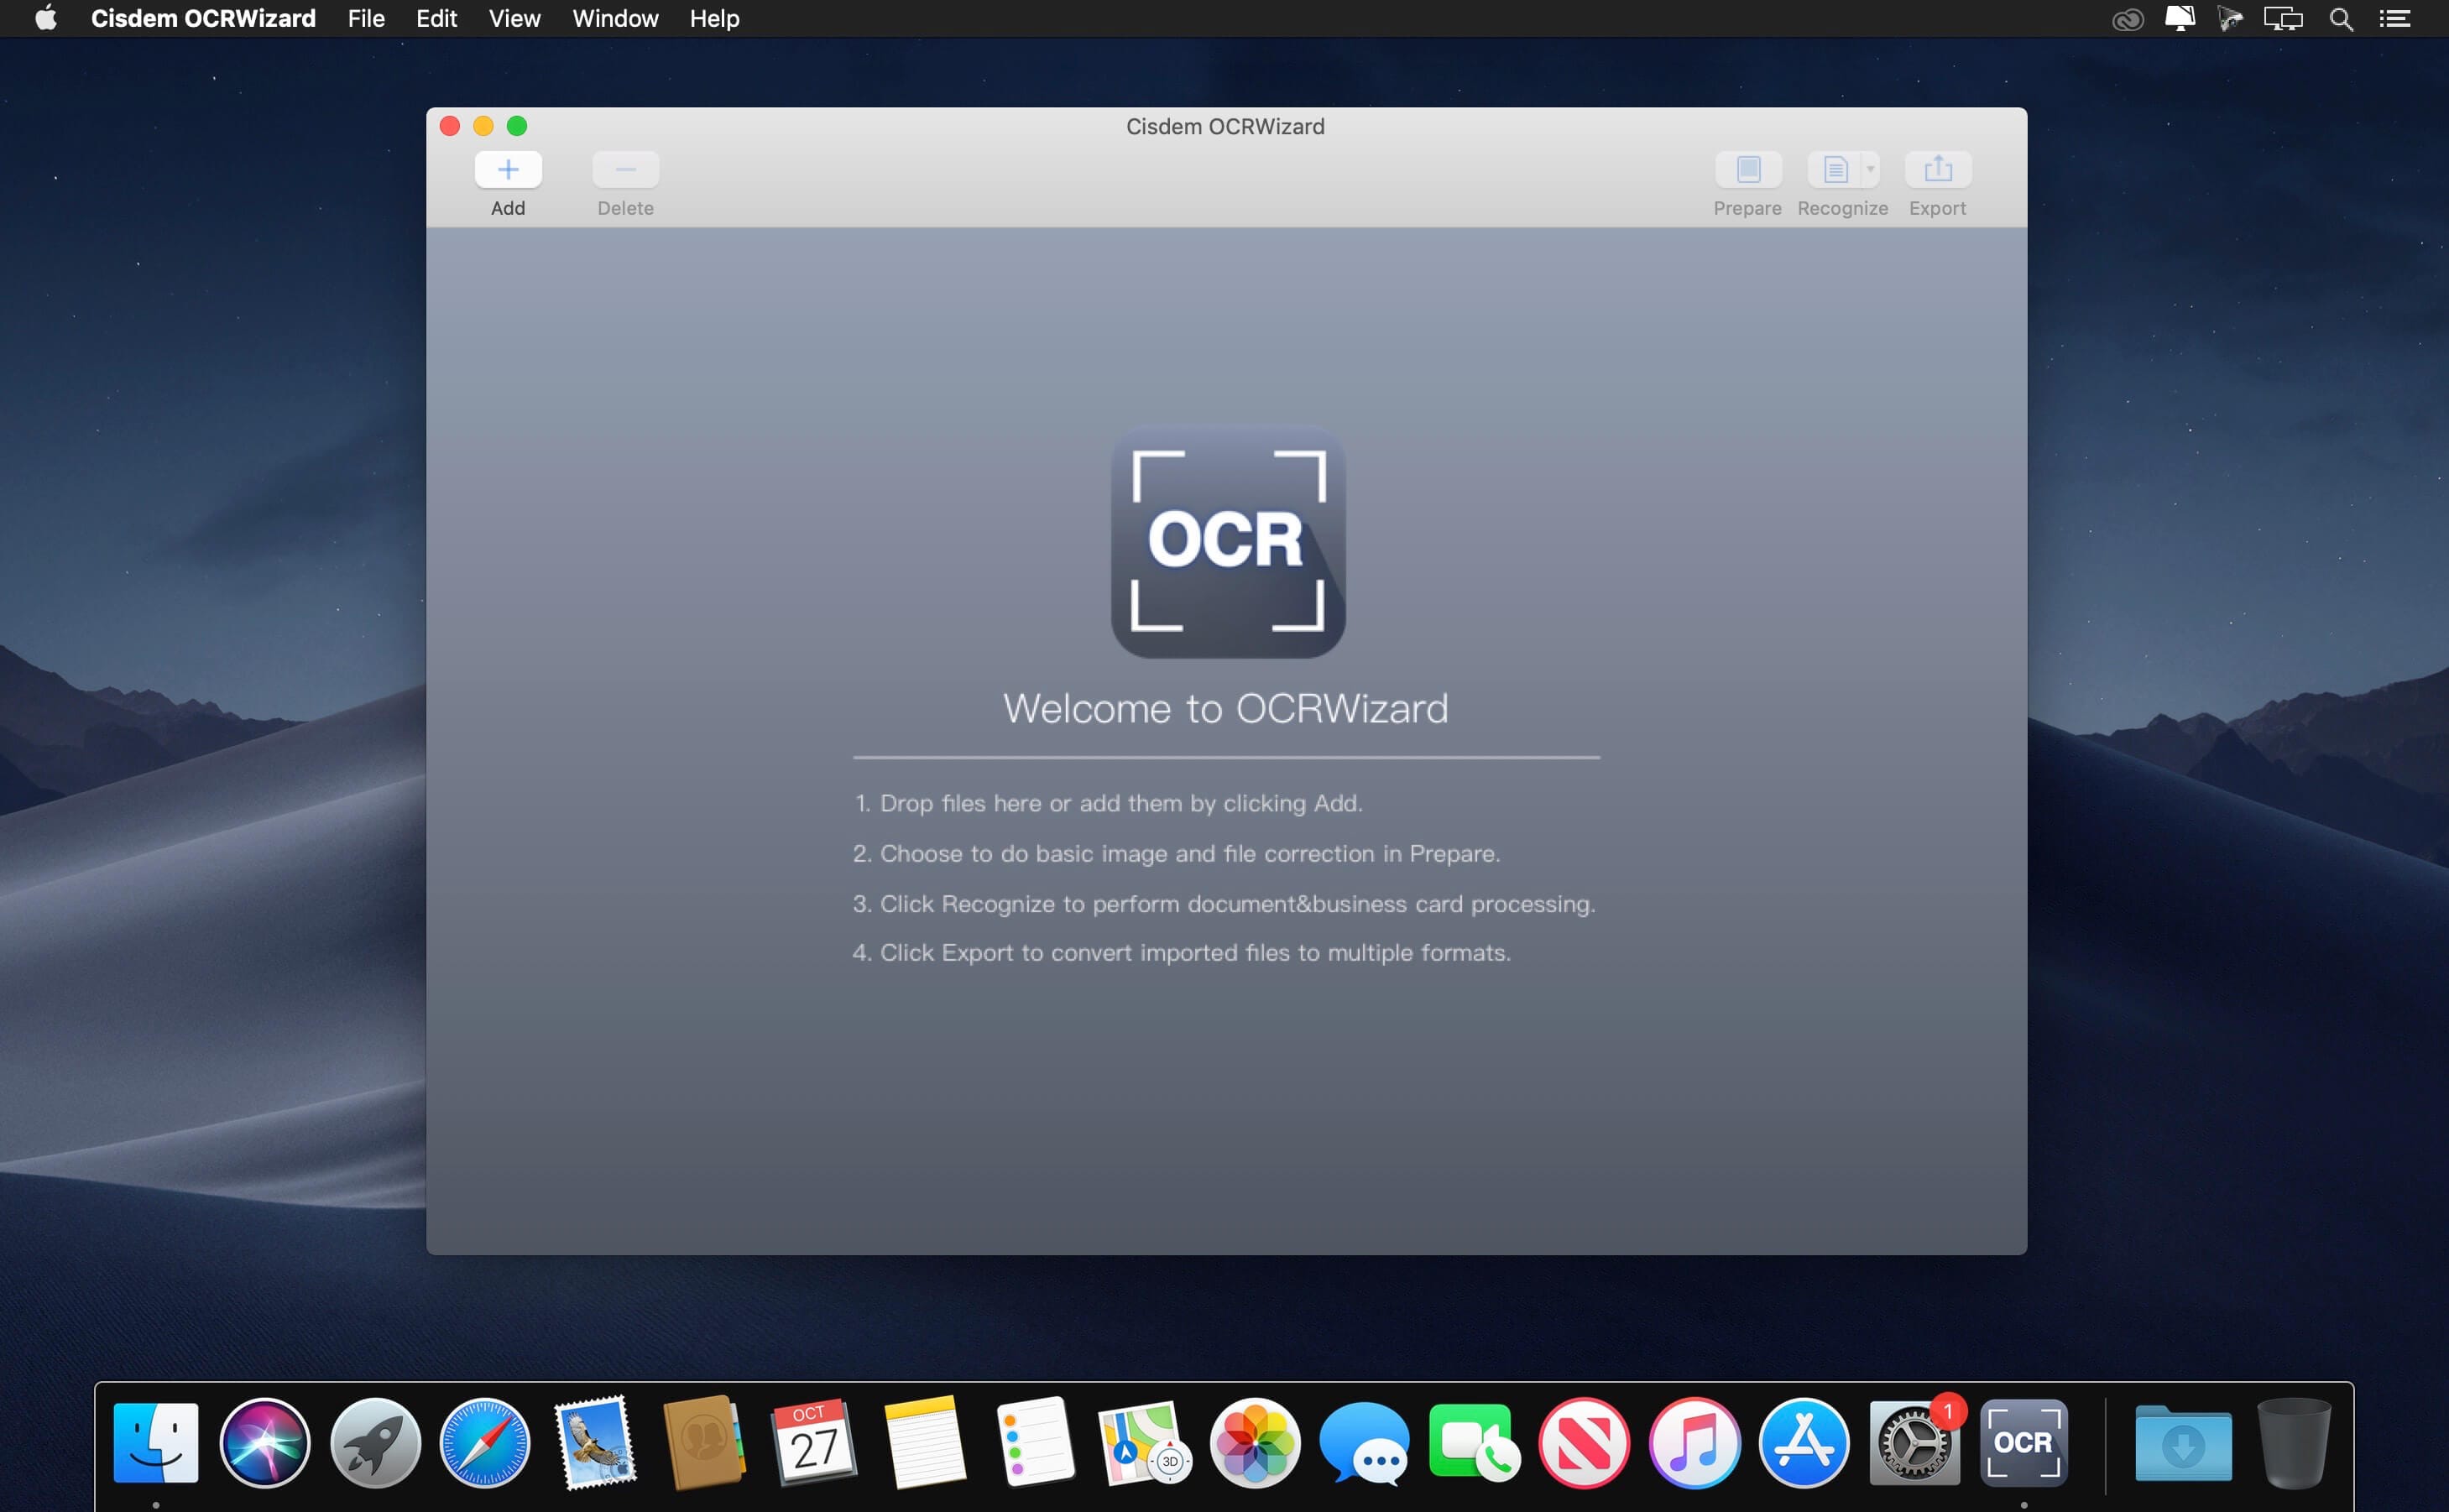2449x1512 pixels.
Task: Open the News app in dock
Action: click(x=1584, y=1442)
